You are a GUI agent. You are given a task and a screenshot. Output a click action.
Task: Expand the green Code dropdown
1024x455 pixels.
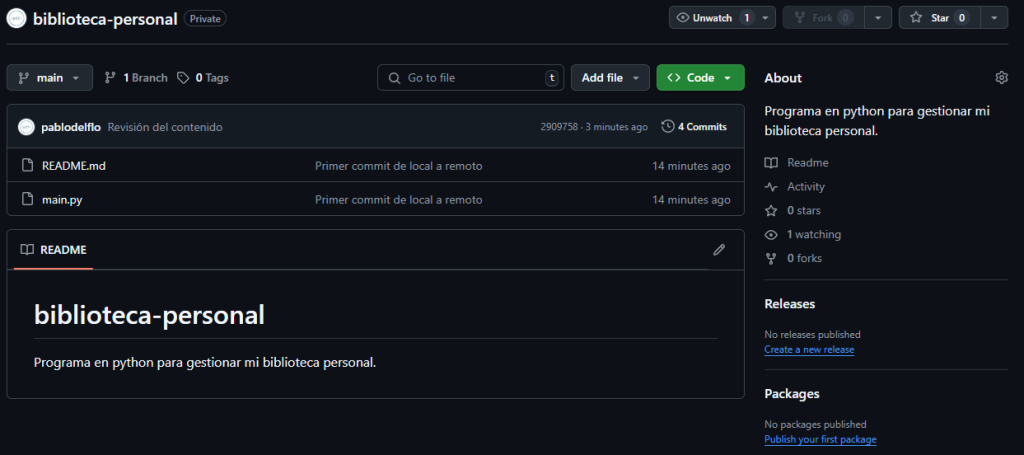[700, 78]
